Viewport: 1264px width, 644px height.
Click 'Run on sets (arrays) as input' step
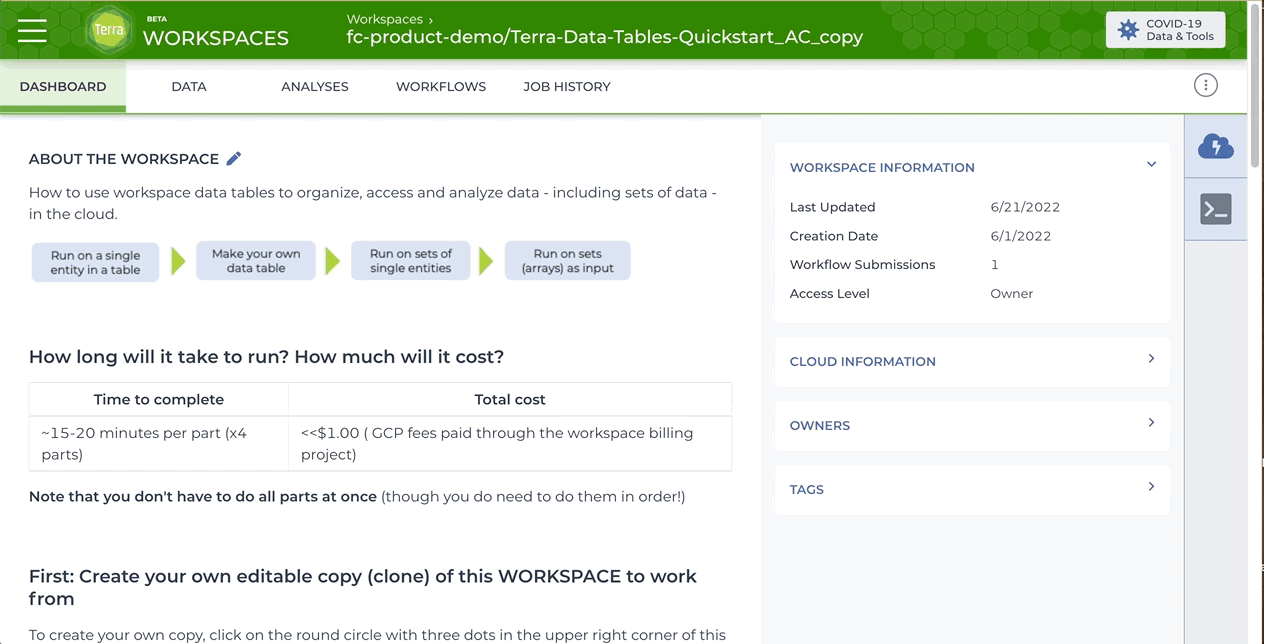click(568, 261)
